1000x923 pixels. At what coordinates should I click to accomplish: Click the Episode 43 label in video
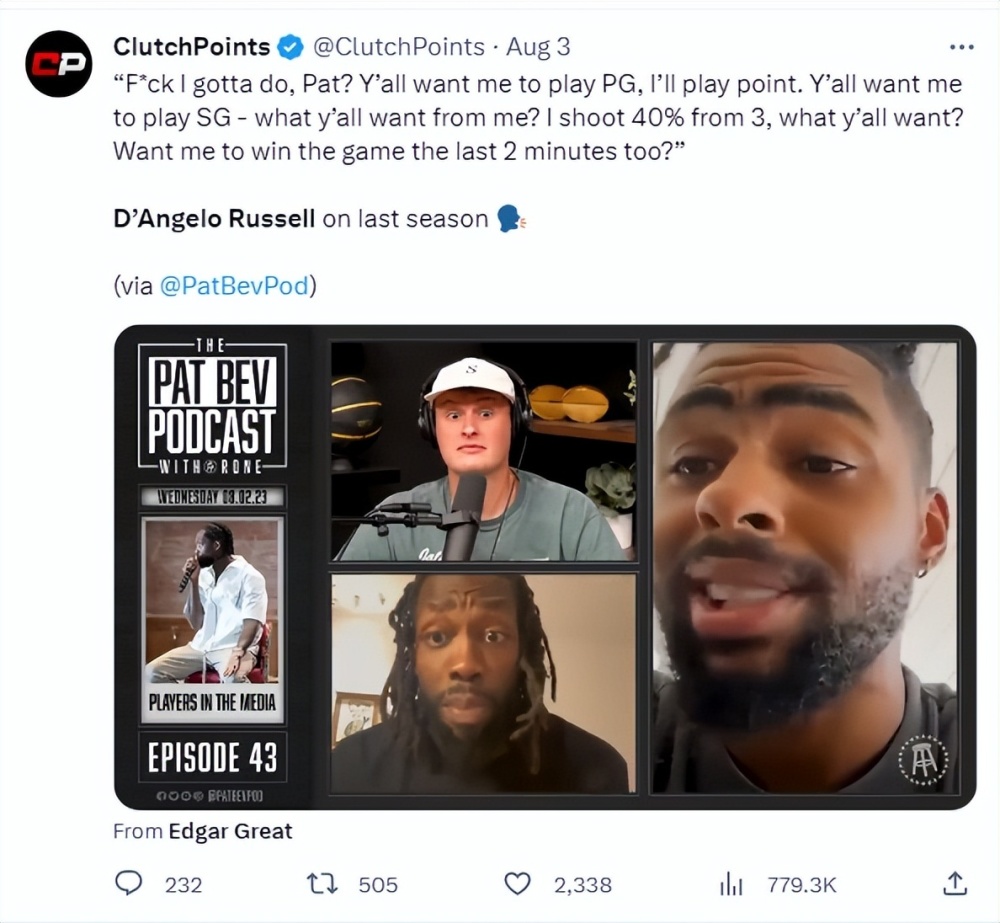[x=212, y=757]
